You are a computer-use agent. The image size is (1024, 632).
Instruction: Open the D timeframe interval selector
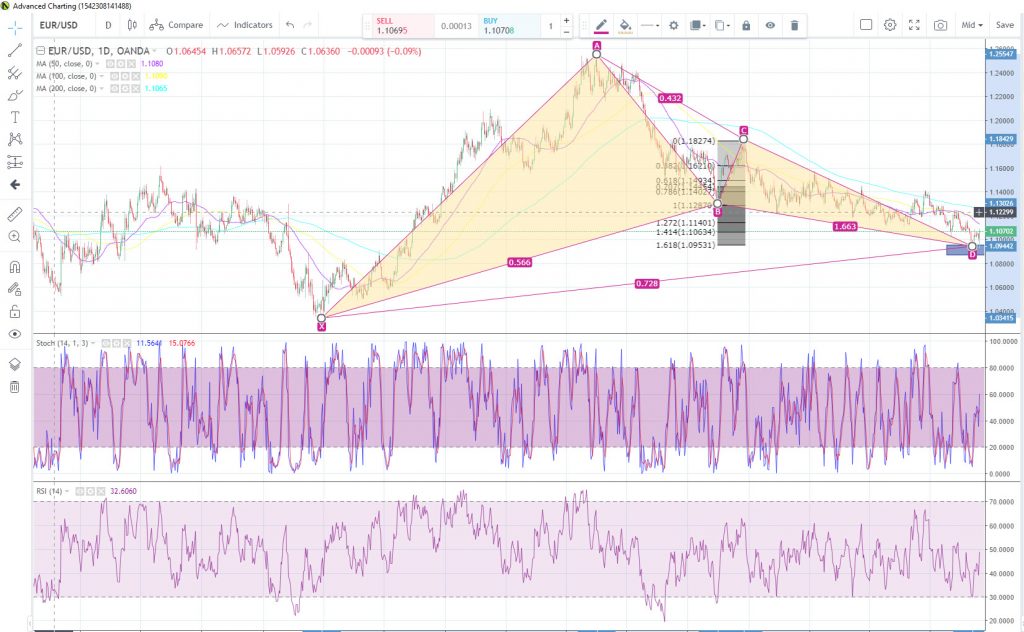(108, 25)
